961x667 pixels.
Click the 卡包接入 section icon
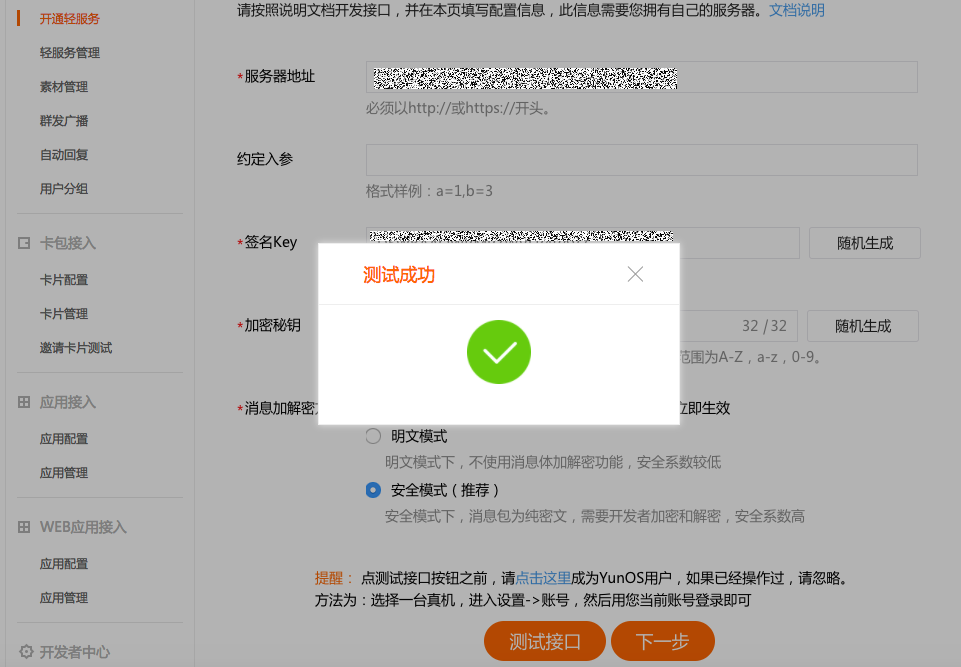[24, 243]
